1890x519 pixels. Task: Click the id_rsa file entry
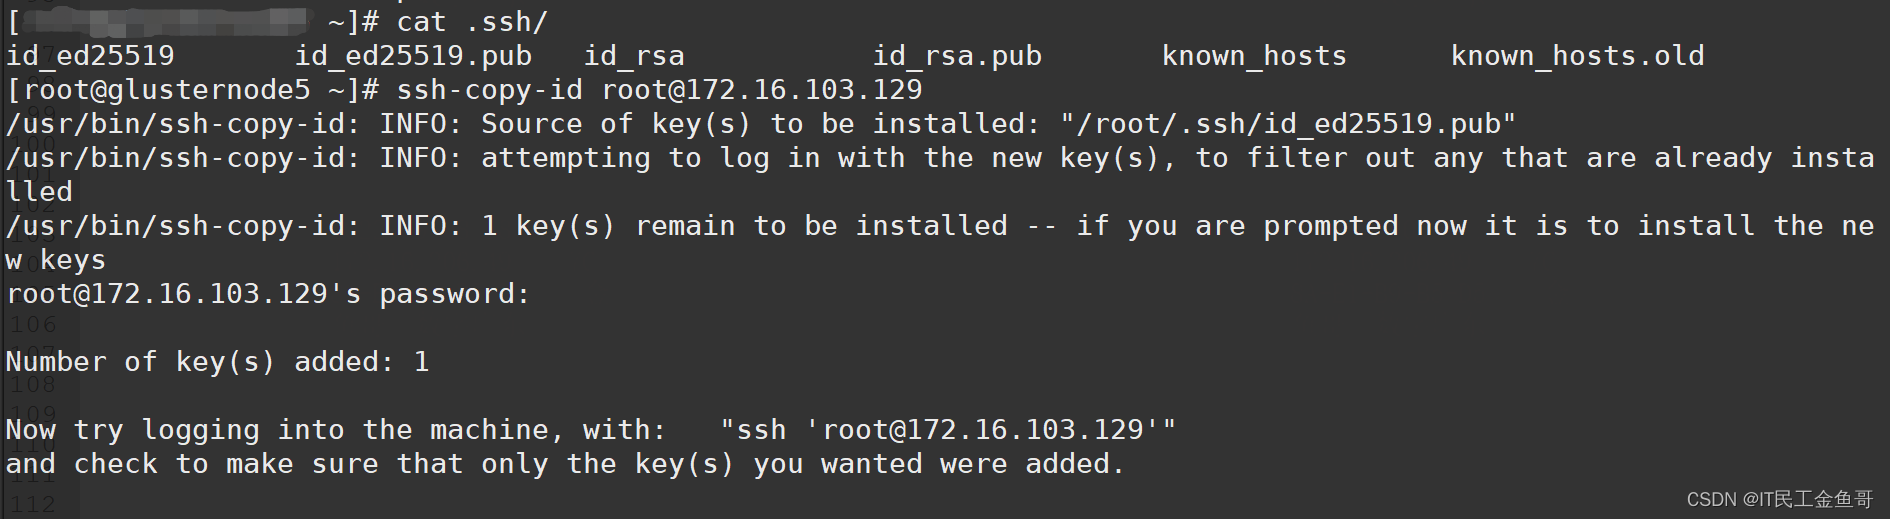tap(634, 56)
